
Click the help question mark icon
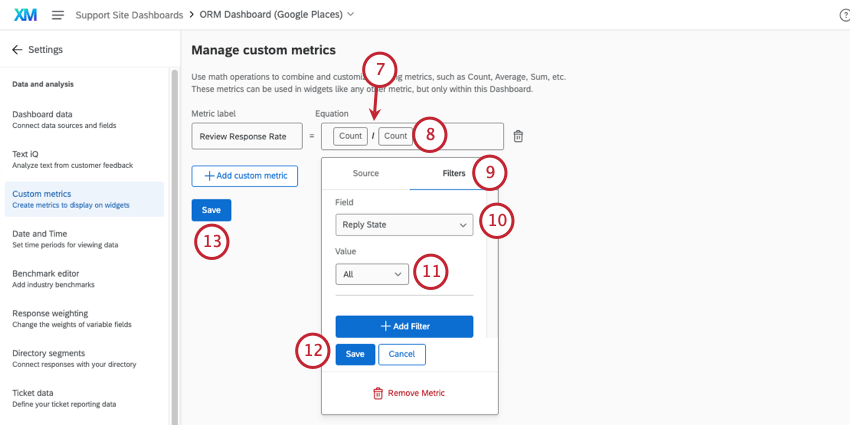point(844,15)
